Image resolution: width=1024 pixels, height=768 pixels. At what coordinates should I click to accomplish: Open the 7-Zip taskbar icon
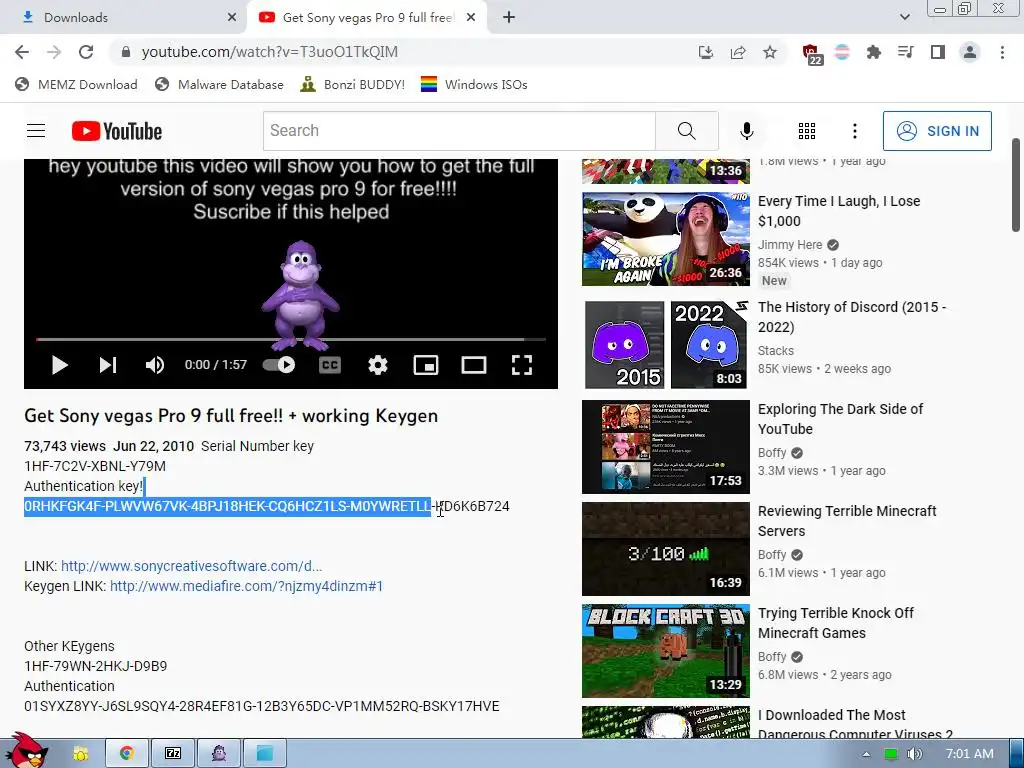pyautogui.click(x=173, y=754)
